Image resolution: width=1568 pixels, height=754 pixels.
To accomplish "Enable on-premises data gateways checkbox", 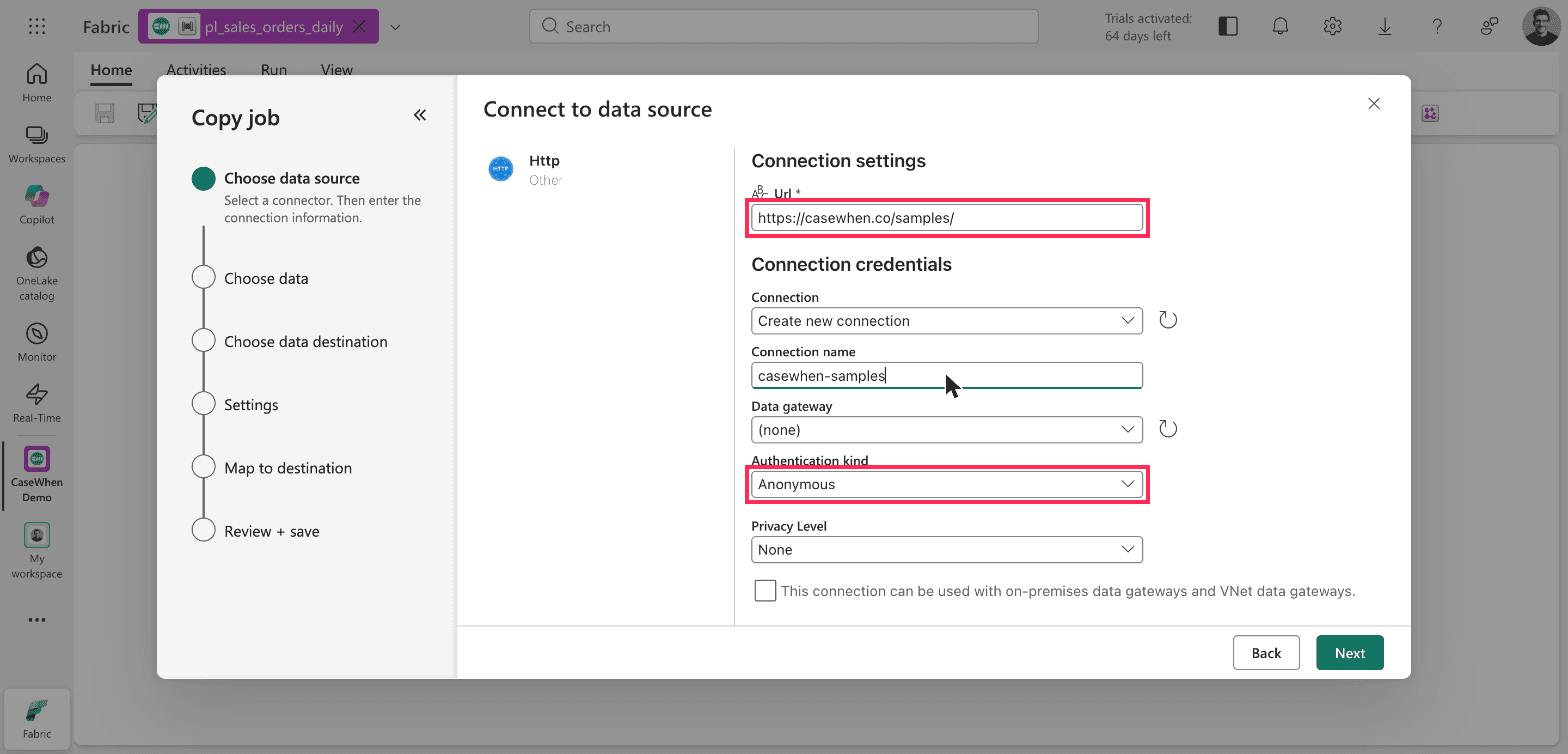I will [765, 590].
